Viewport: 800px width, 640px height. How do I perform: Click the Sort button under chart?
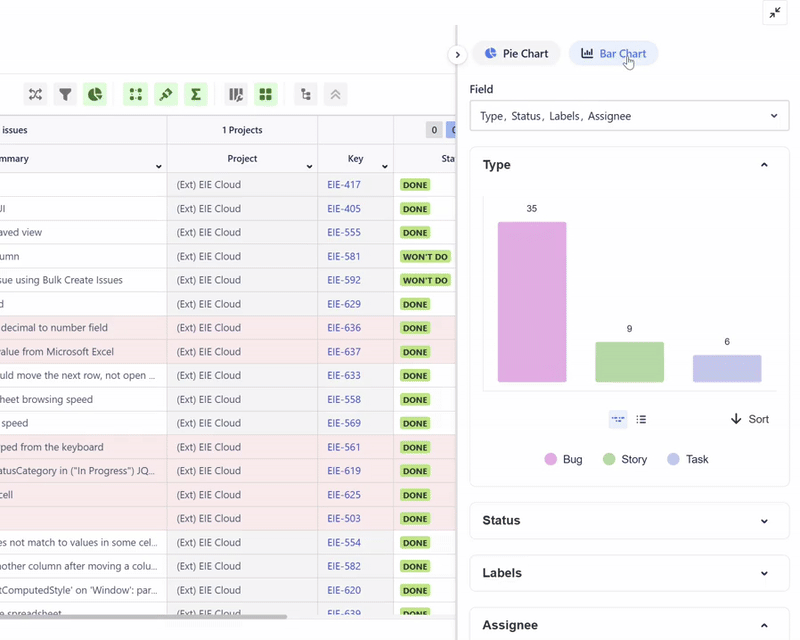(749, 419)
